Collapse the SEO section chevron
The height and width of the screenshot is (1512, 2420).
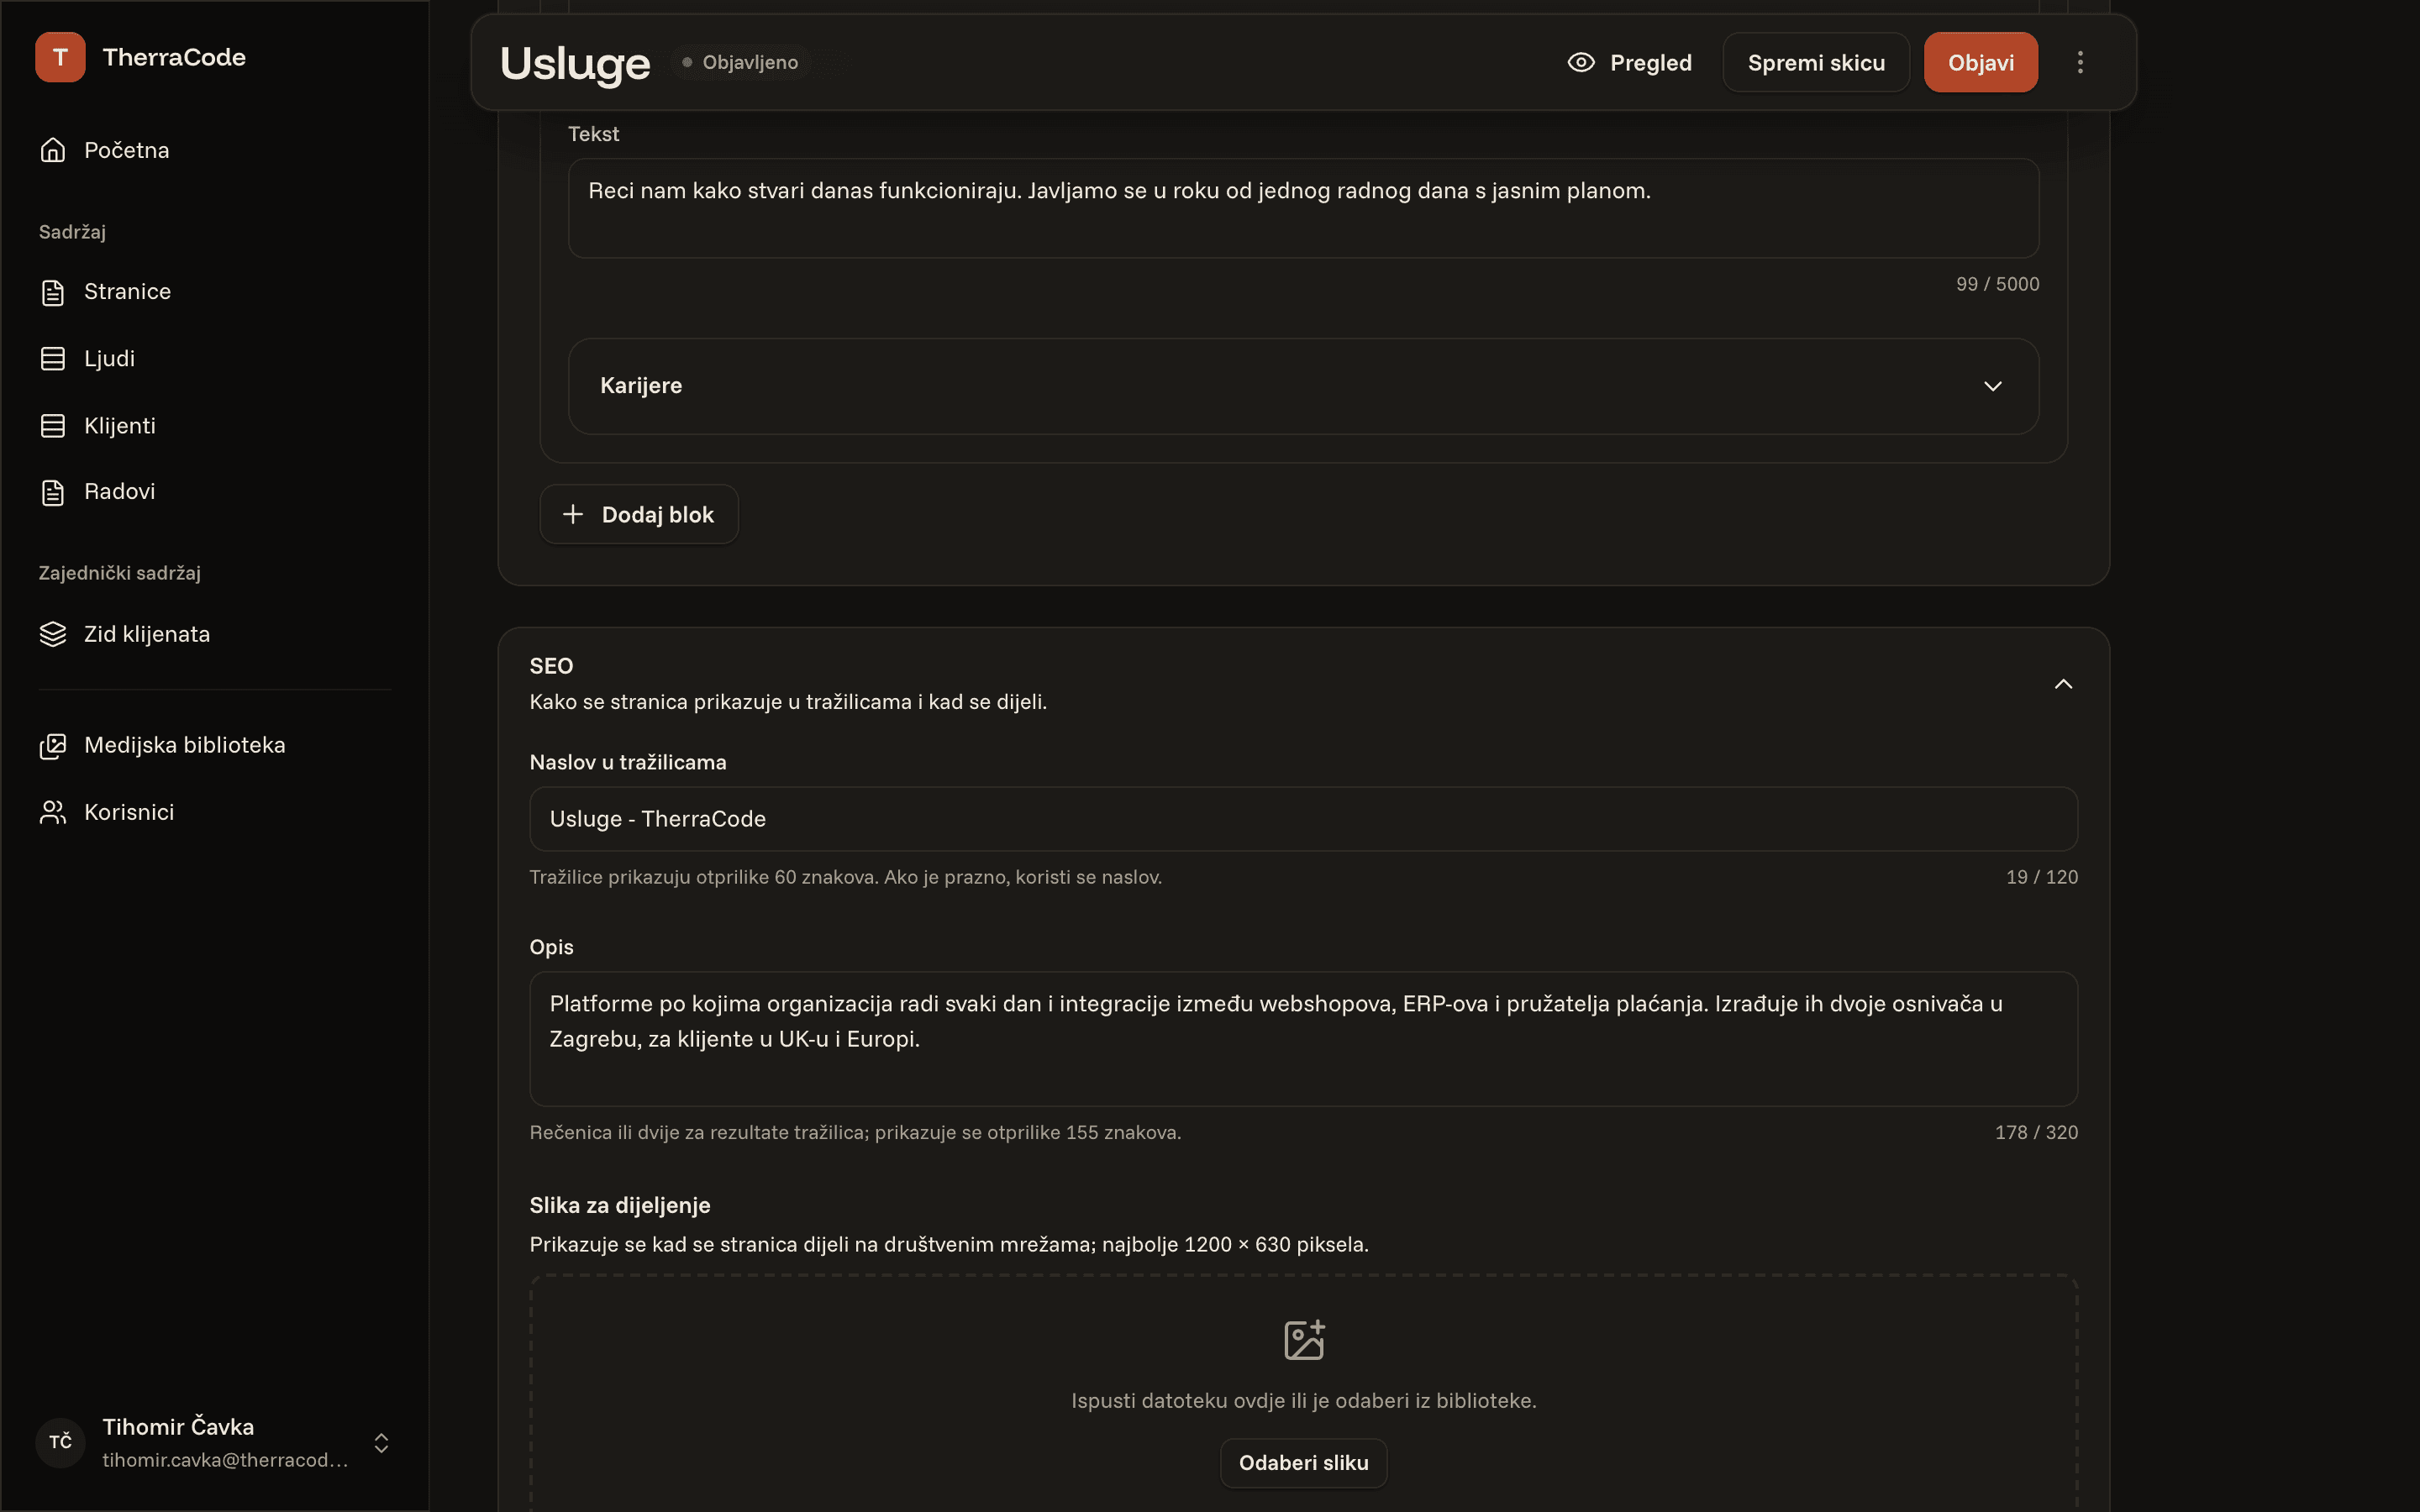[x=2063, y=684]
